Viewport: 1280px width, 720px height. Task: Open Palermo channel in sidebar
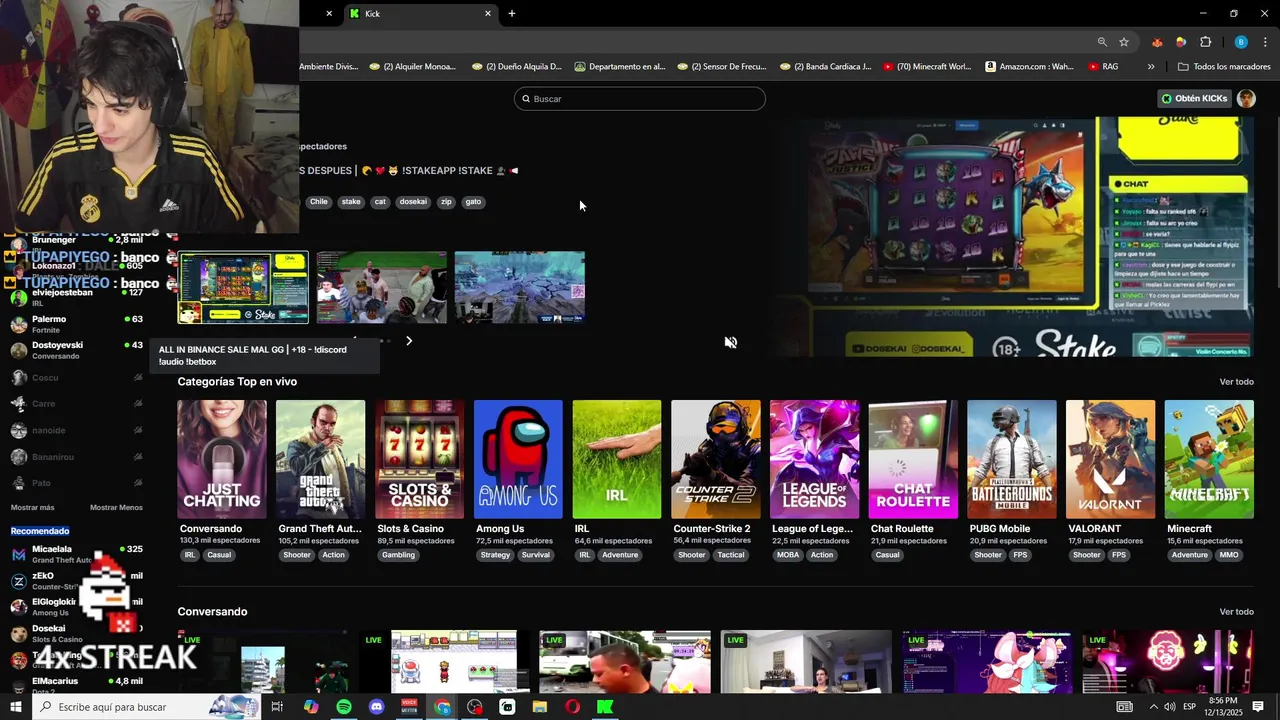(x=76, y=323)
